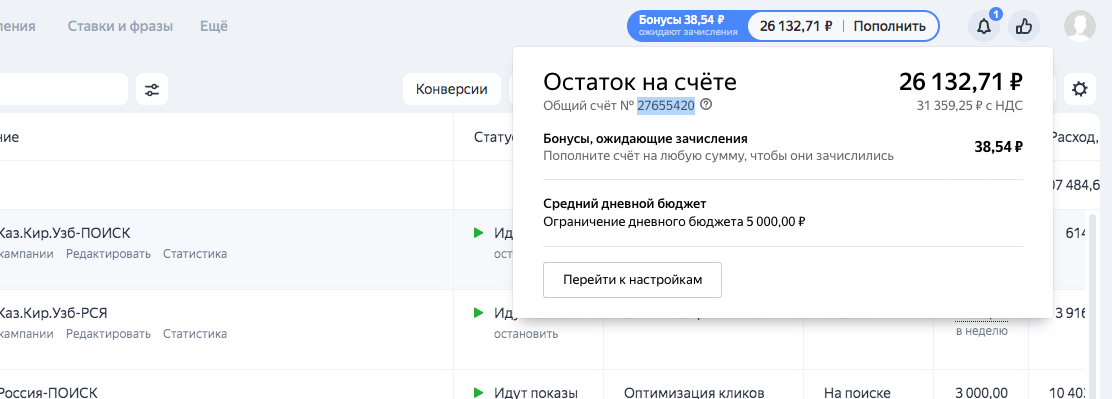
Task: Click Оптимизация кликов cell
Action: click(694, 392)
